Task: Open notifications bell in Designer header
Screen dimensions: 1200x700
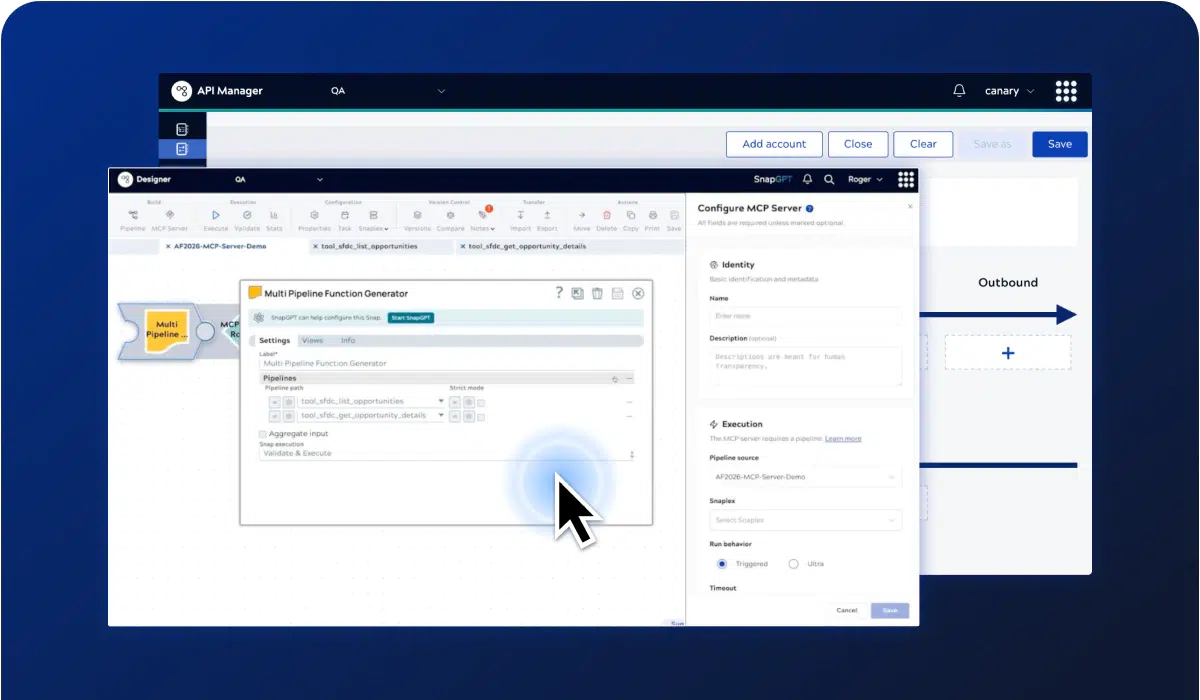Action: (807, 180)
